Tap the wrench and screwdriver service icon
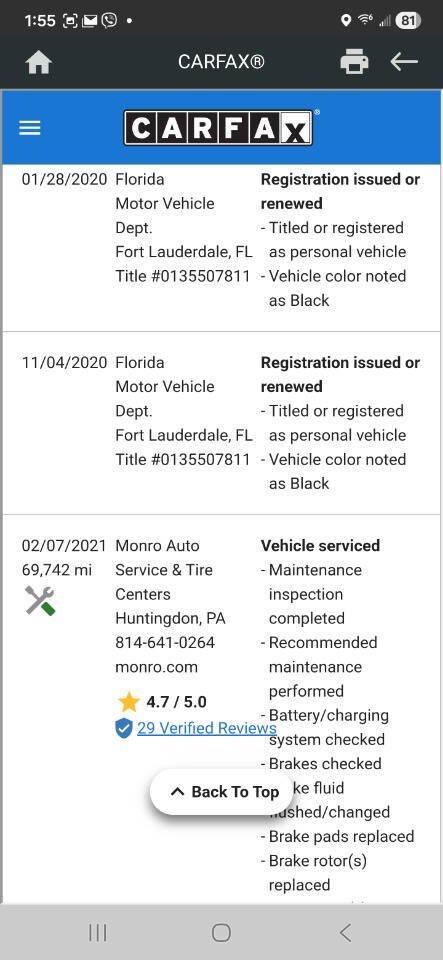Viewport: 443px width, 960px height. (40, 601)
